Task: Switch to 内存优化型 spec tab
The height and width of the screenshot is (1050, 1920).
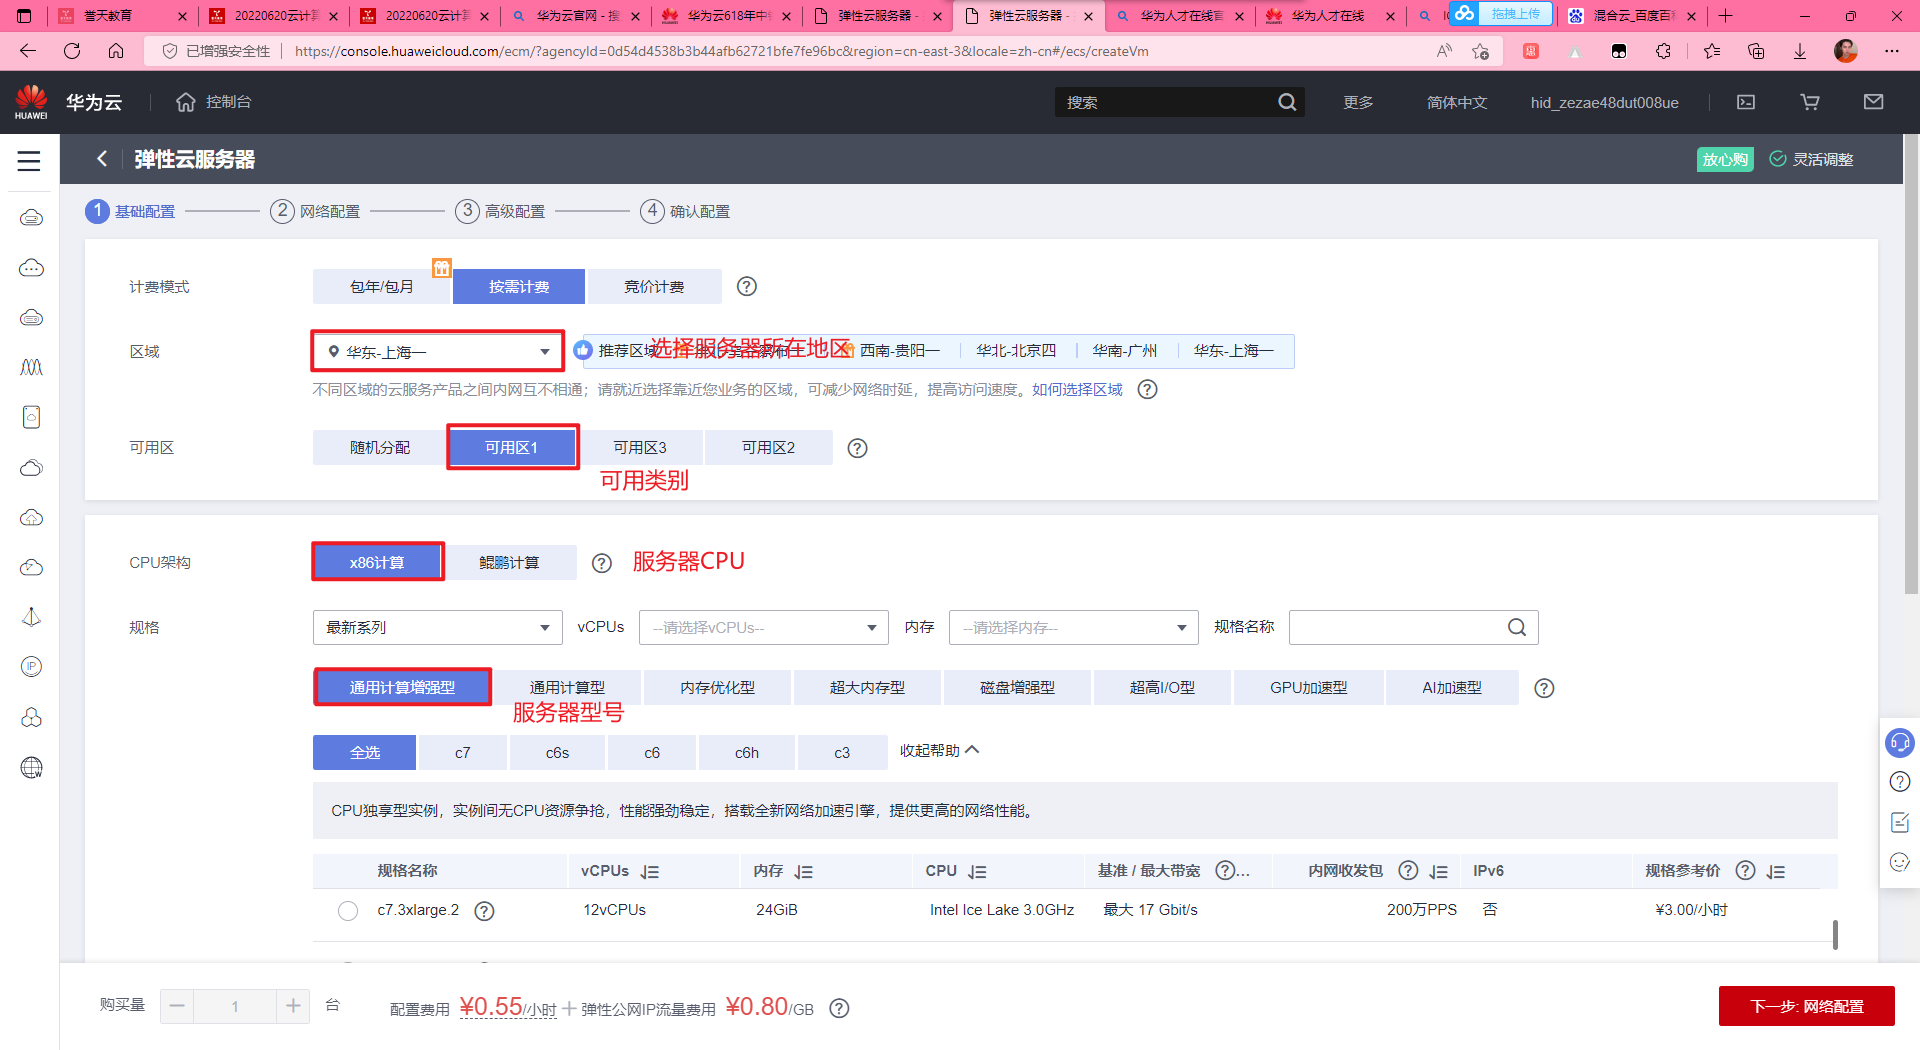Action: tap(717, 688)
